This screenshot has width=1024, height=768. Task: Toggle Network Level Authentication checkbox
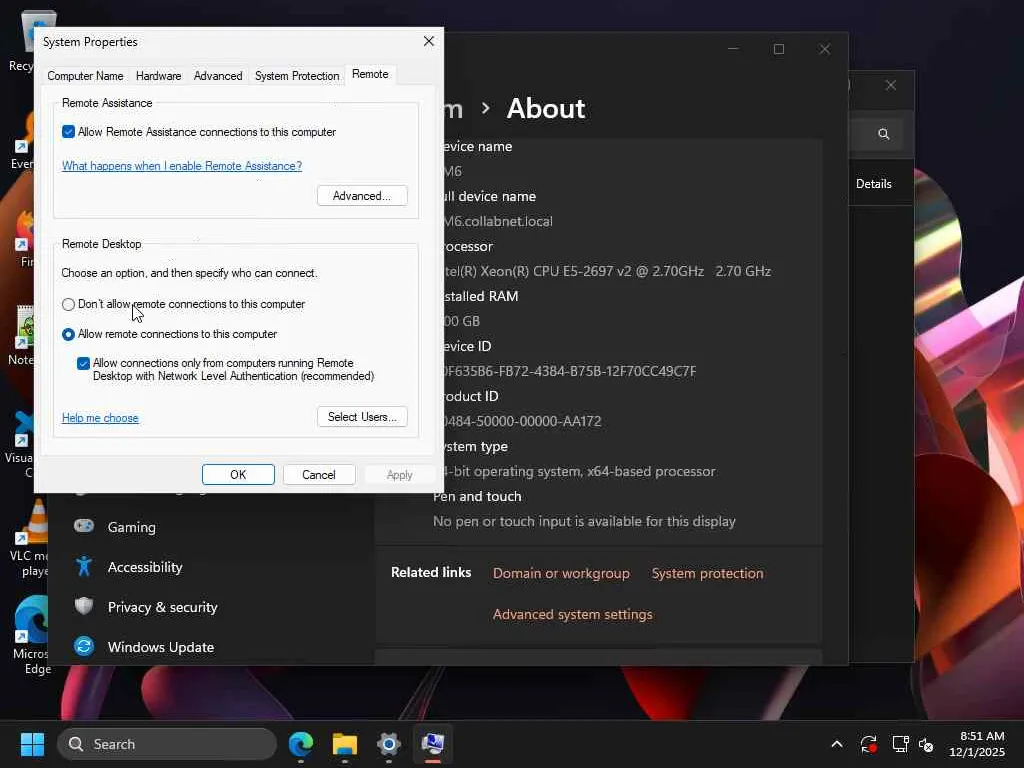83,363
